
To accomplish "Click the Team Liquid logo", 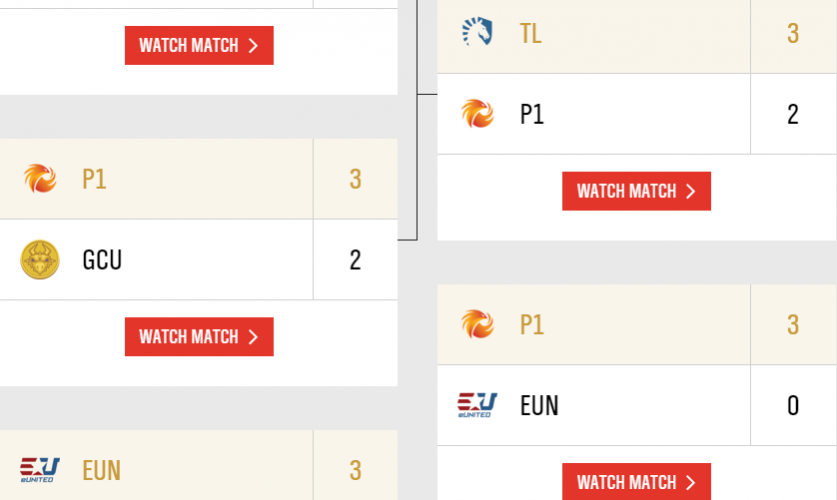I will [477, 33].
